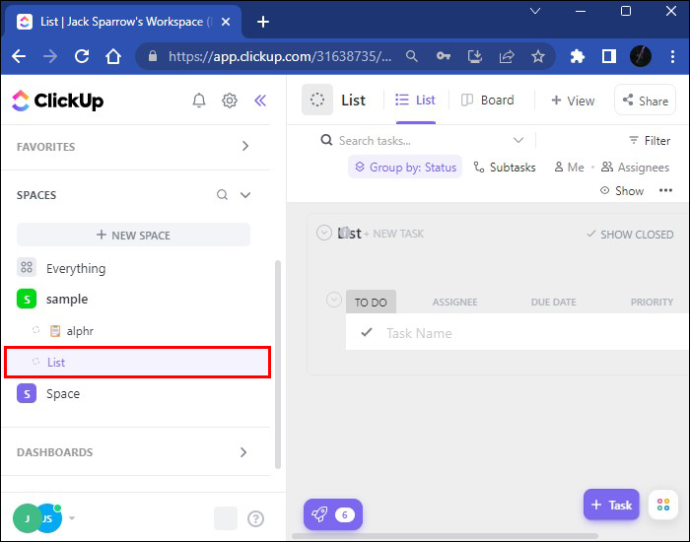Open Chrome tab search chevron
The height and width of the screenshot is (542, 690).
[535, 11]
